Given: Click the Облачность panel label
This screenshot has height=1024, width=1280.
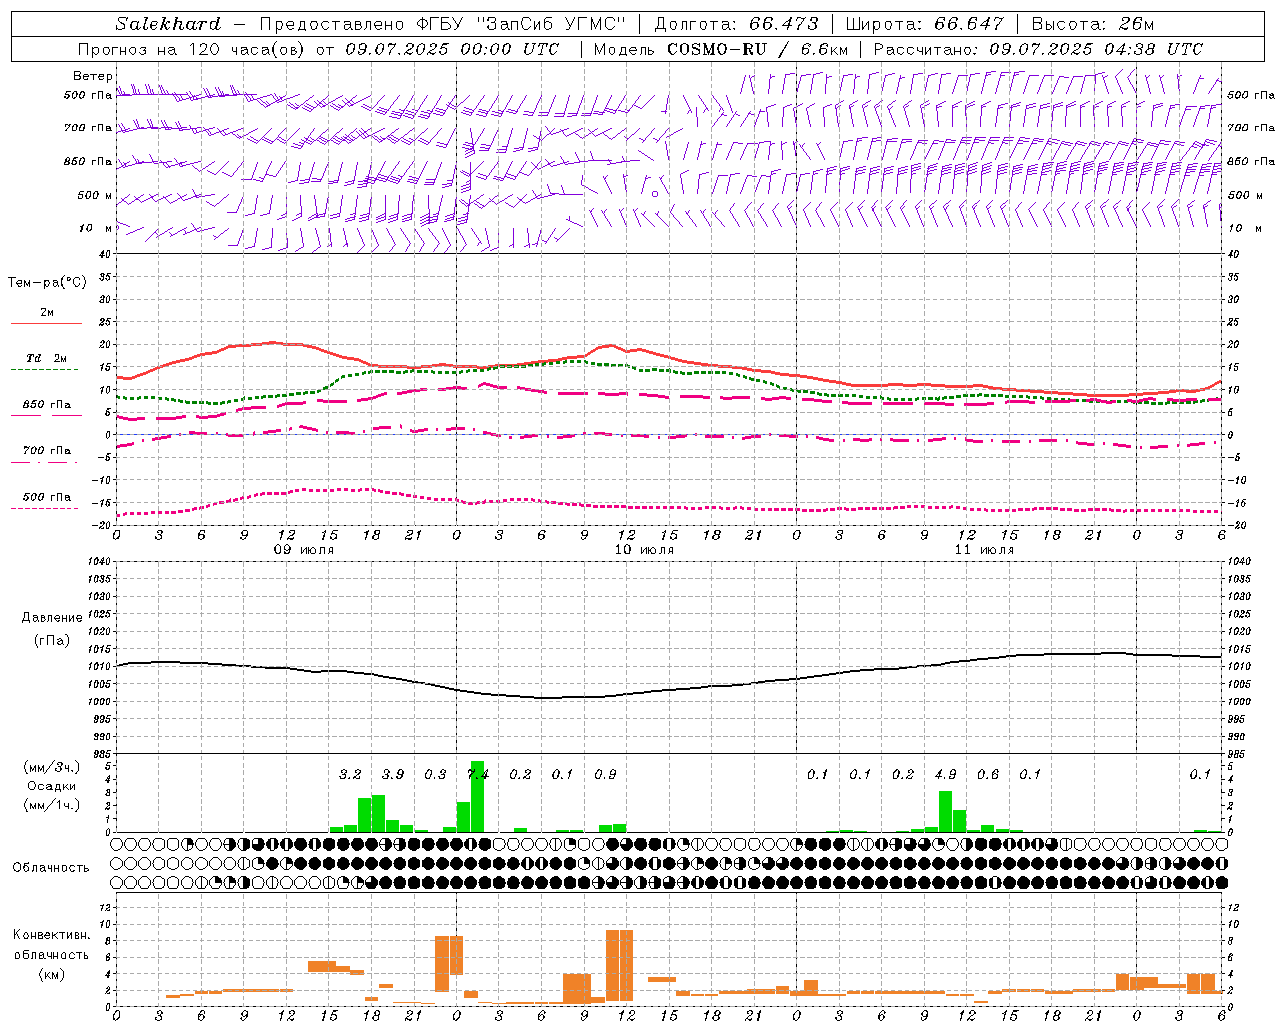Looking at the screenshot, I should click(x=51, y=868).
